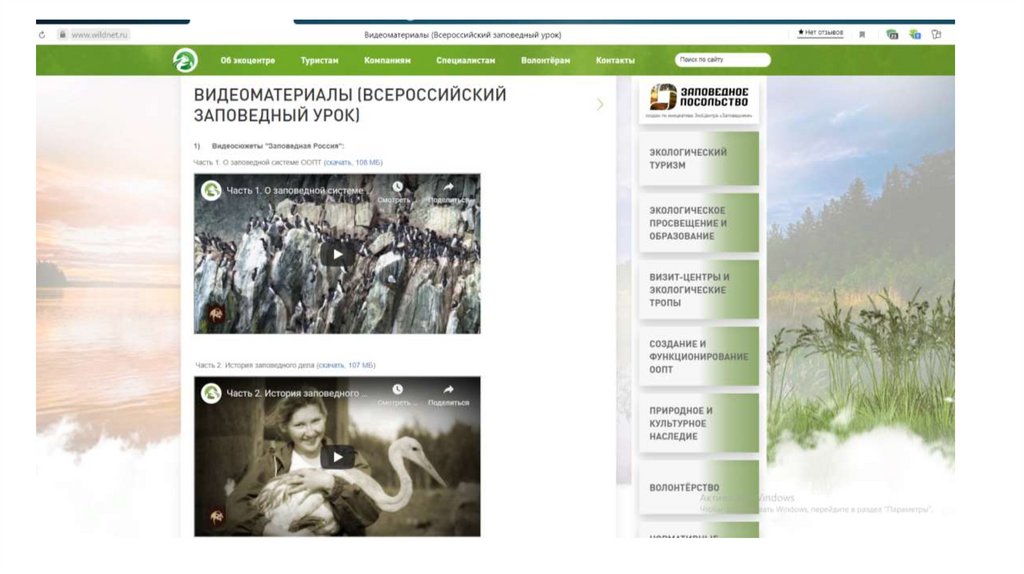Image resolution: width=1024 pixels, height=574 pixels.
Task: Expand the chevron next to page title
Action: point(600,104)
